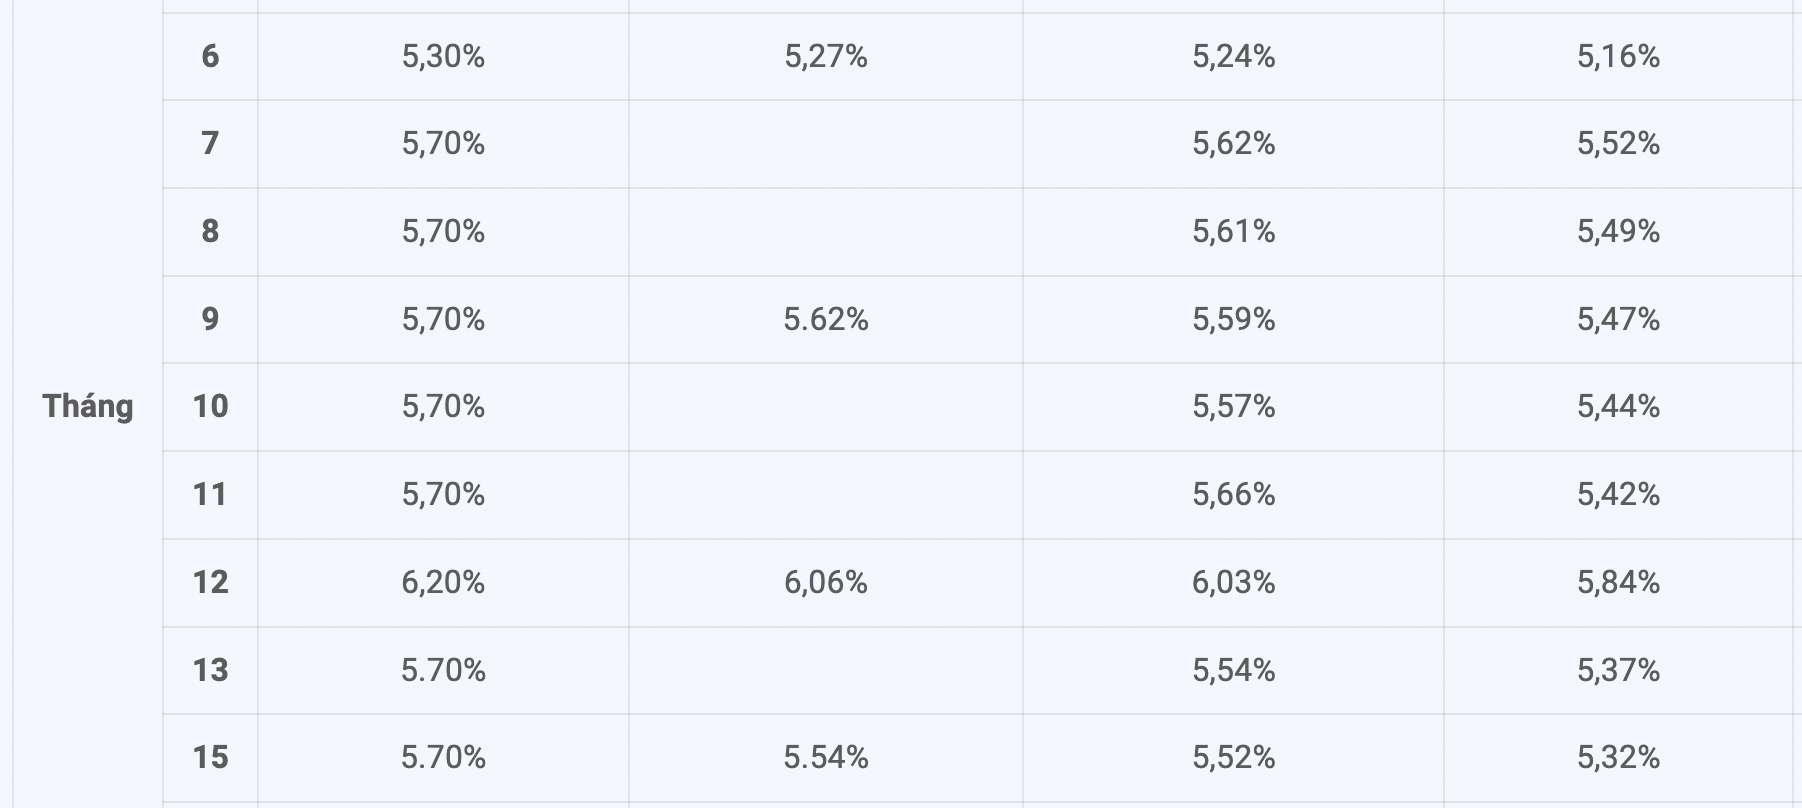This screenshot has width=1802, height=808.
Task: Select the 5.54% cell in row 15
Action: [x=826, y=757]
